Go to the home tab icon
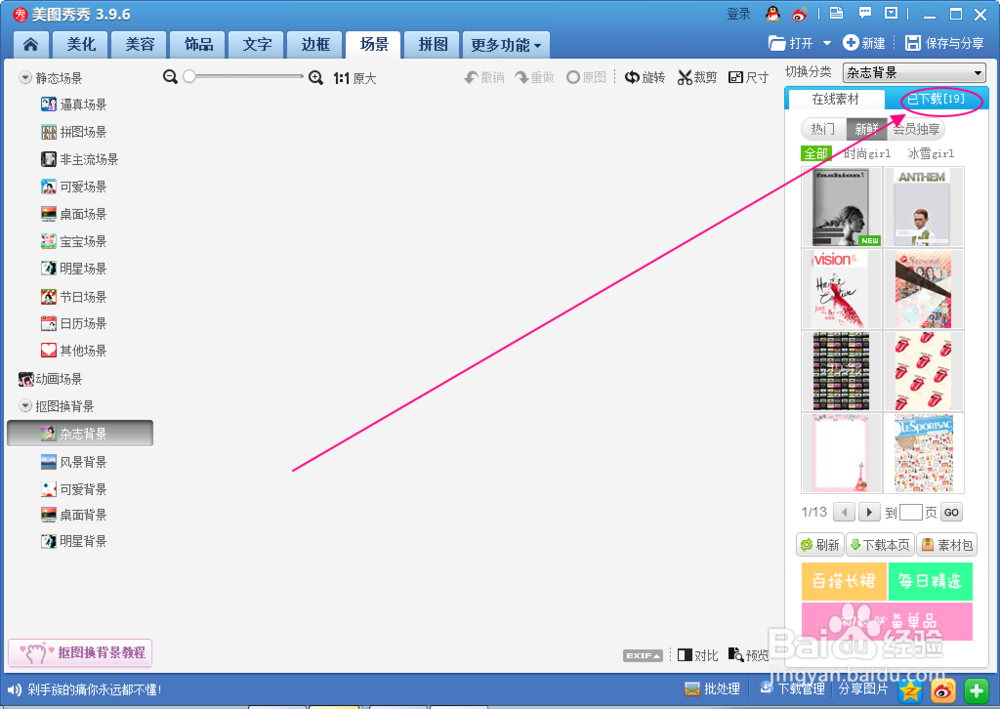Viewport: 1000px width, 709px height. coord(31,45)
